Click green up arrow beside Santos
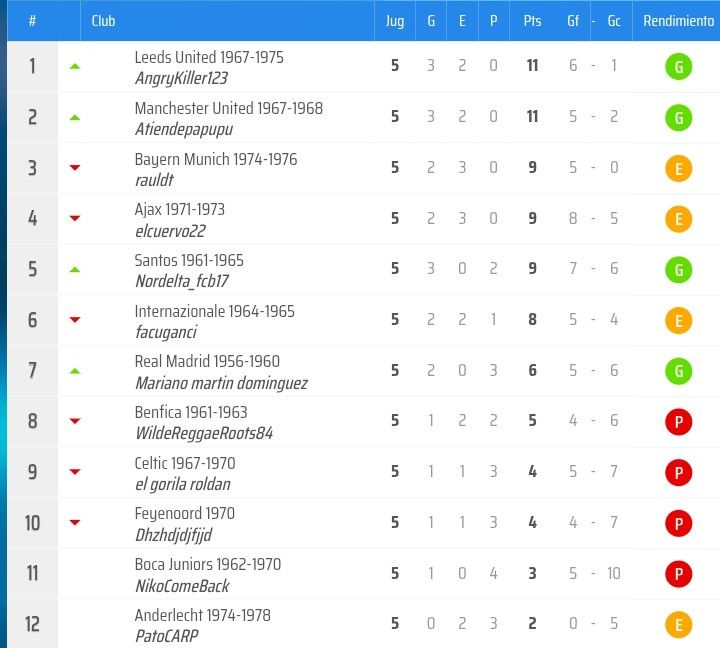The height and width of the screenshot is (648, 720). [x=75, y=270]
